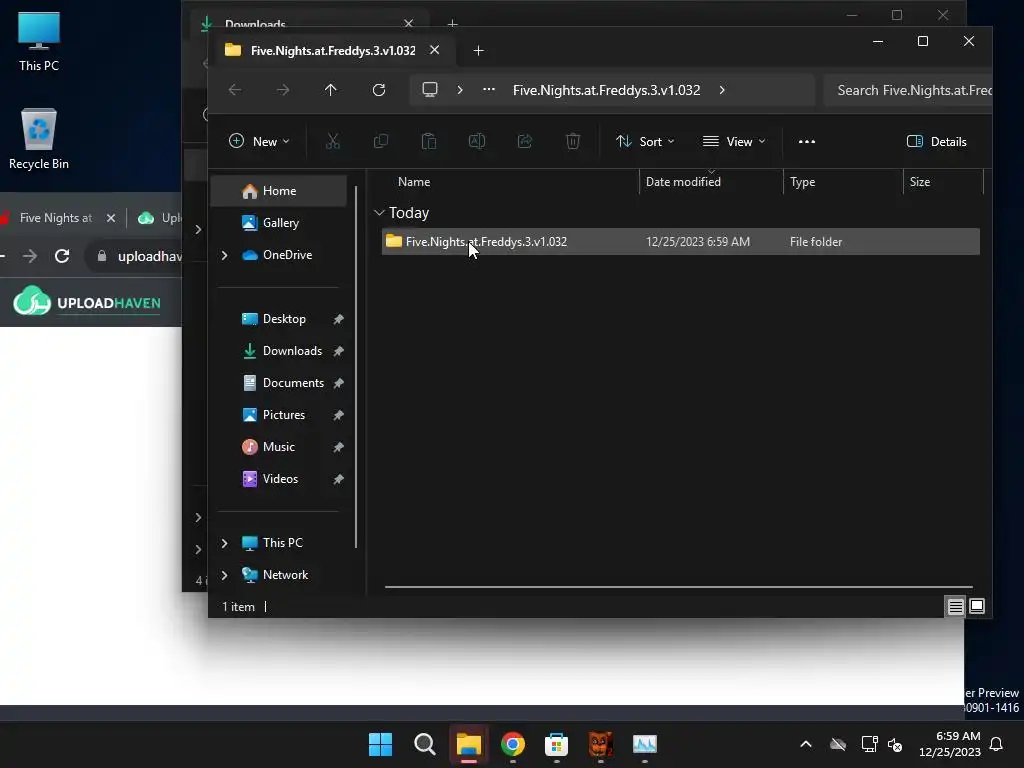
Task: Select Five Nights at browser tab
Action: click(56, 217)
